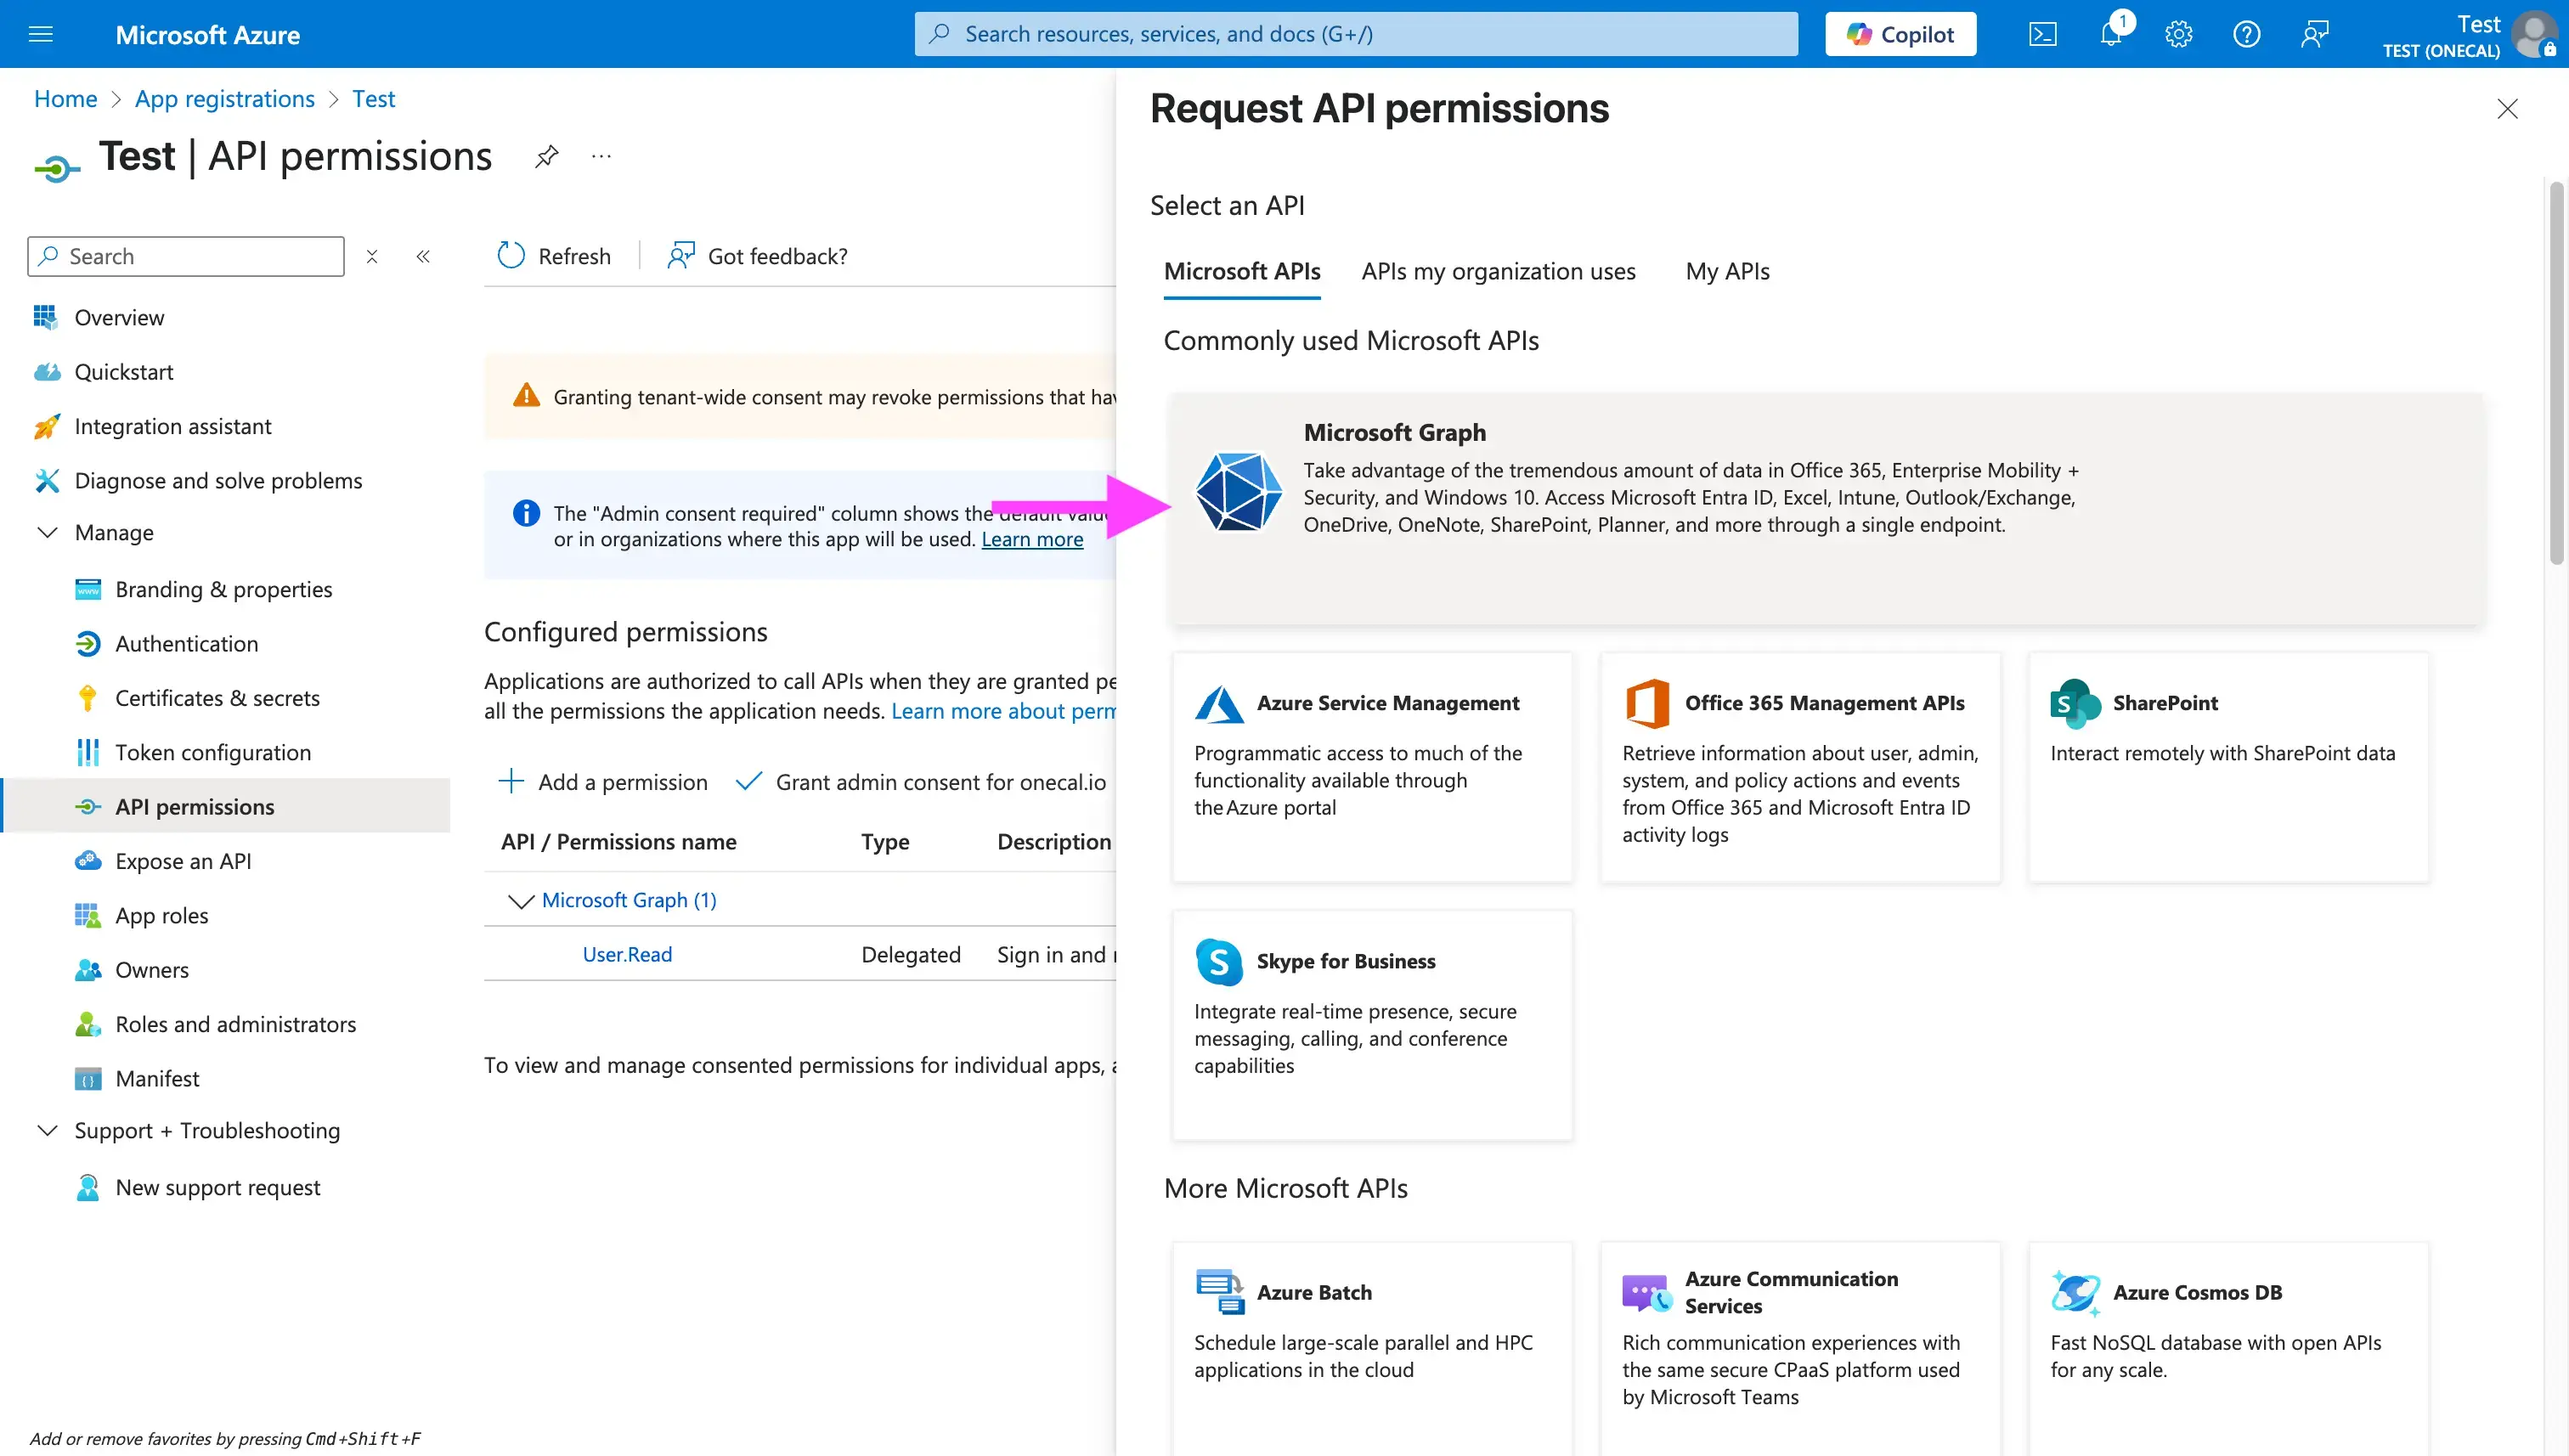The image size is (2569, 1456).
Task: Open Diagnose and solve problems
Action: (218, 480)
